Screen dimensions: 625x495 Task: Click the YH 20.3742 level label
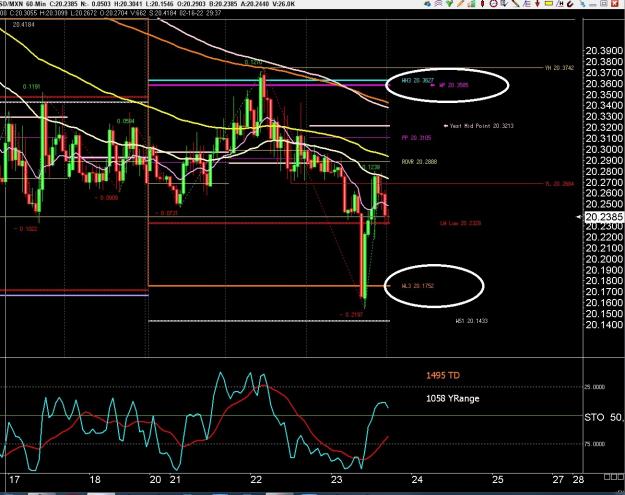560,68
